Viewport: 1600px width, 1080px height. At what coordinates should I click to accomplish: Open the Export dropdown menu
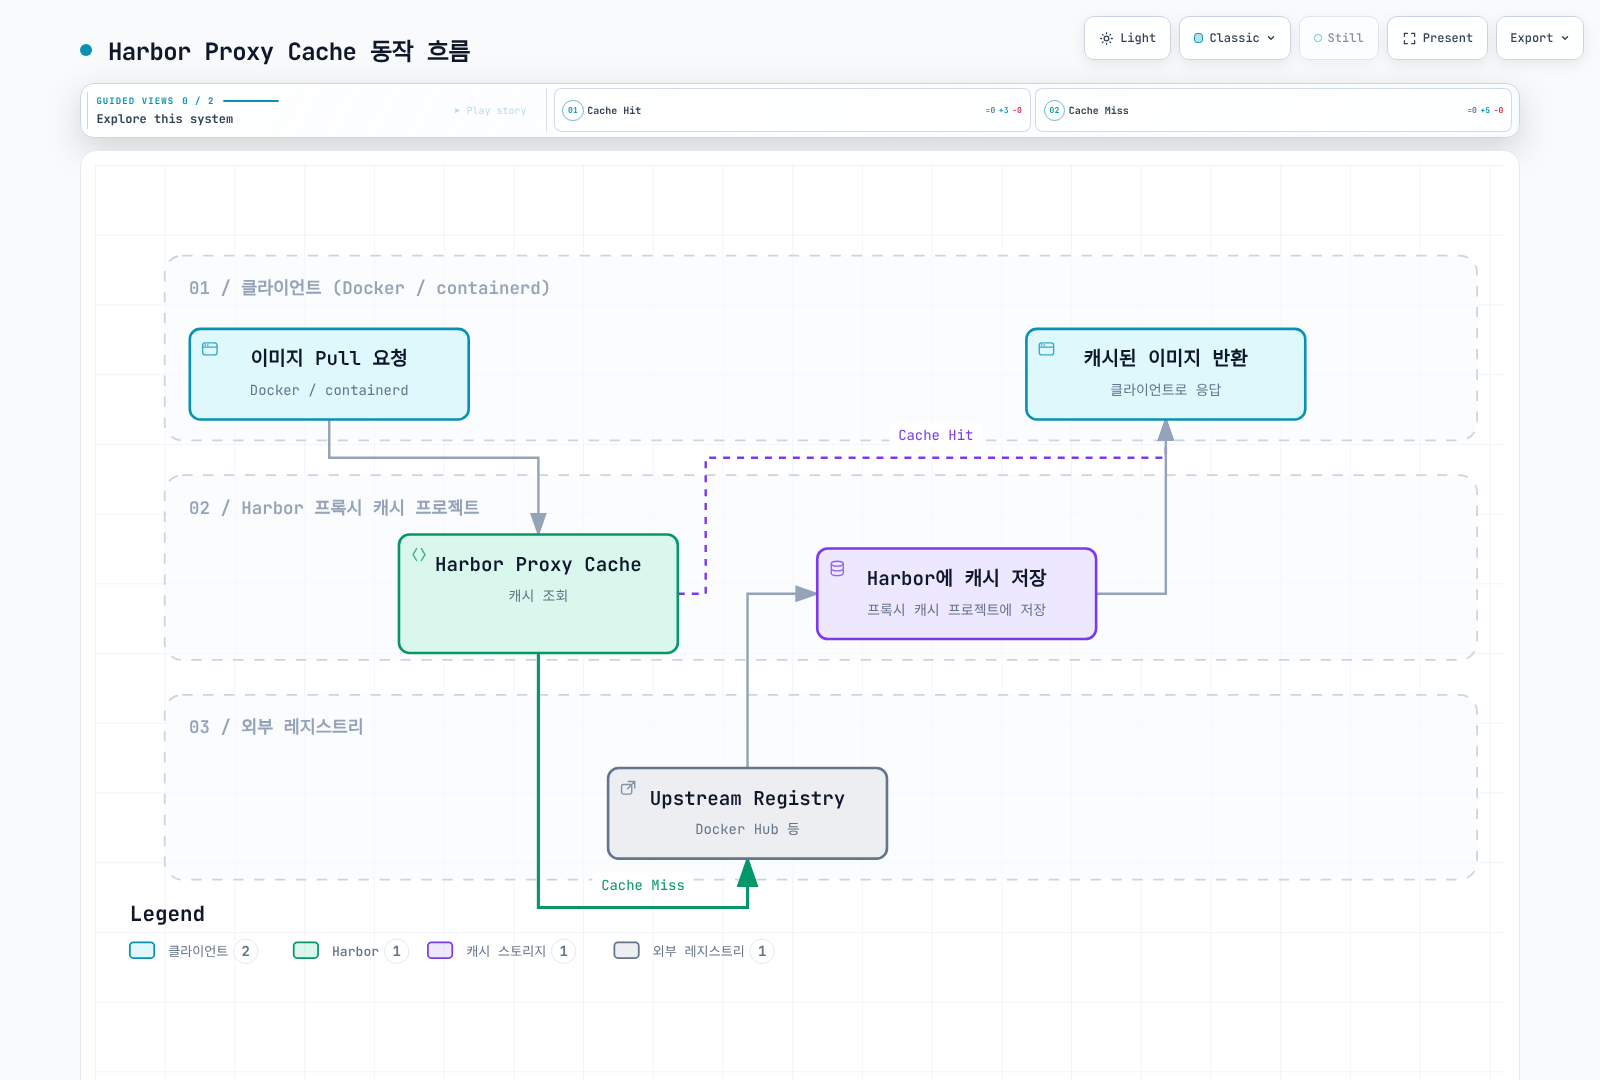click(x=1540, y=38)
